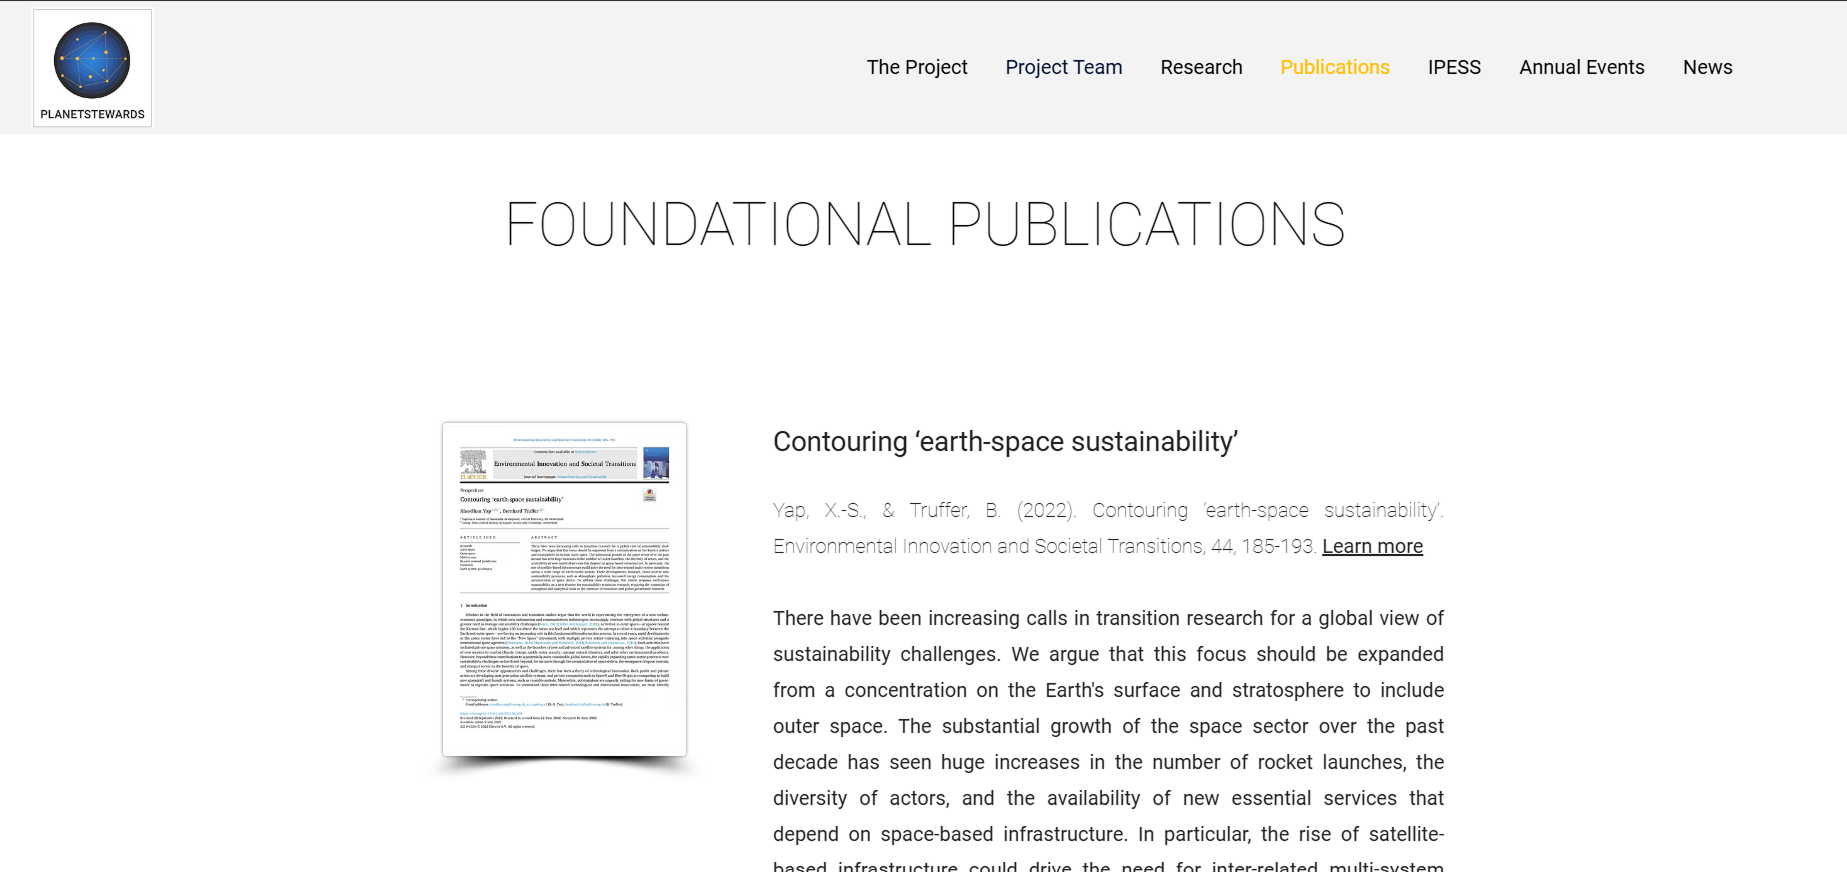Image resolution: width=1847 pixels, height=872 pixels.
Task: Go to the Project Team page
Action: coord(1064,67)
